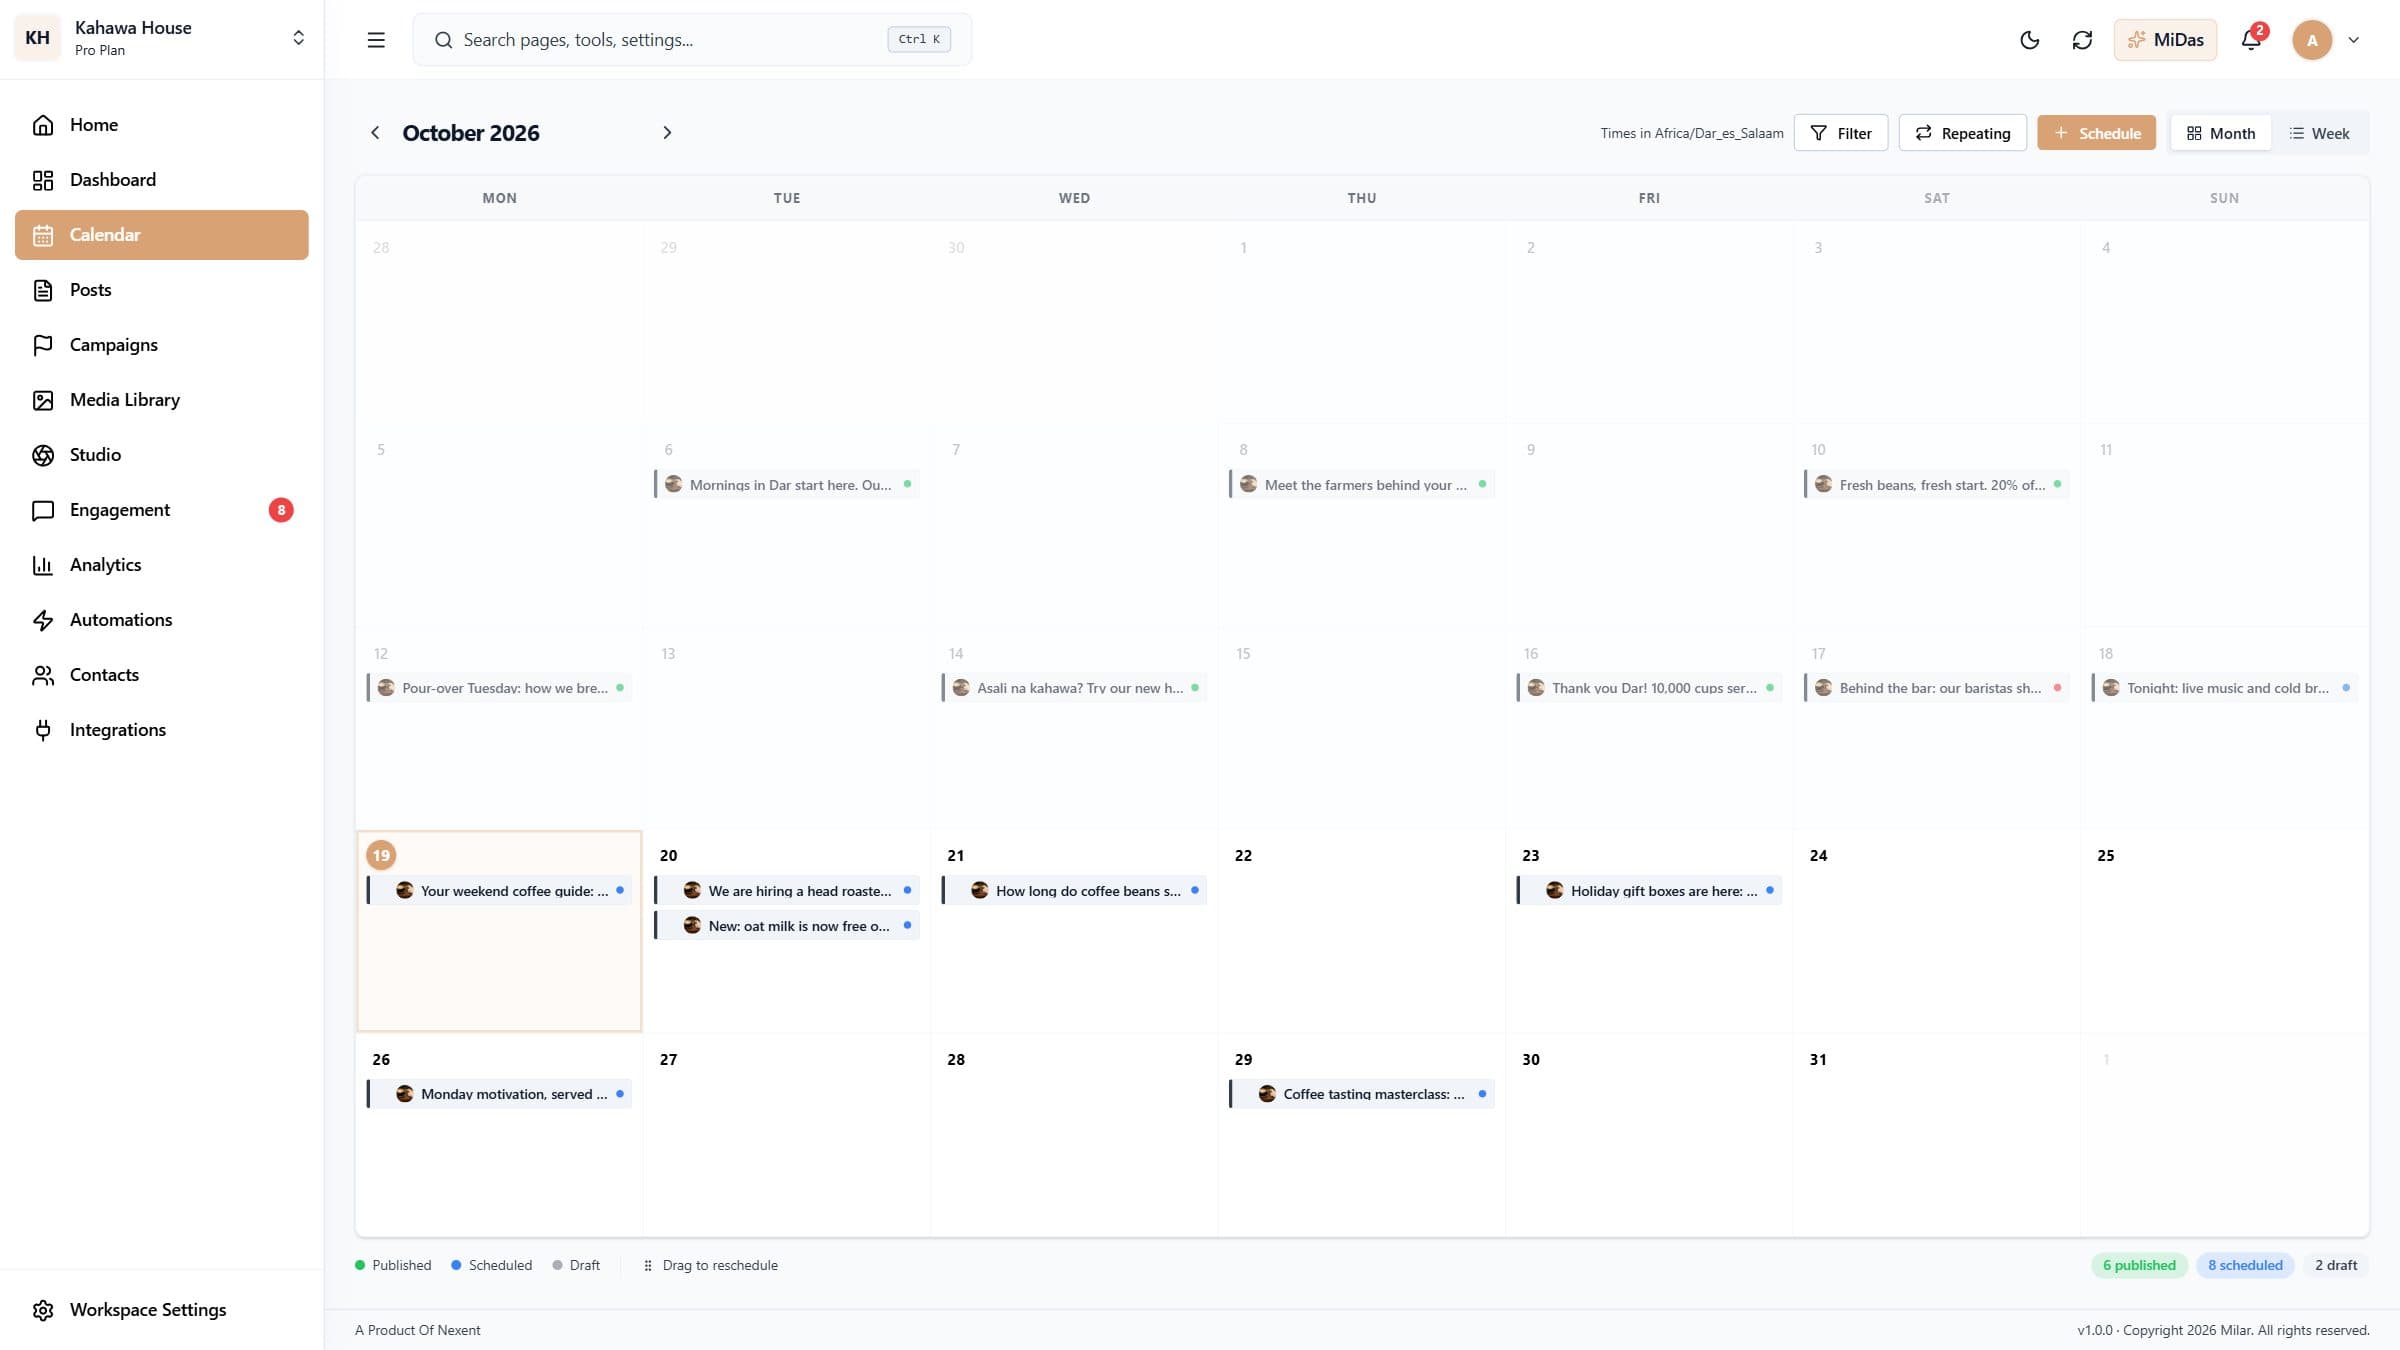Go to previous month

coord(375,133)
